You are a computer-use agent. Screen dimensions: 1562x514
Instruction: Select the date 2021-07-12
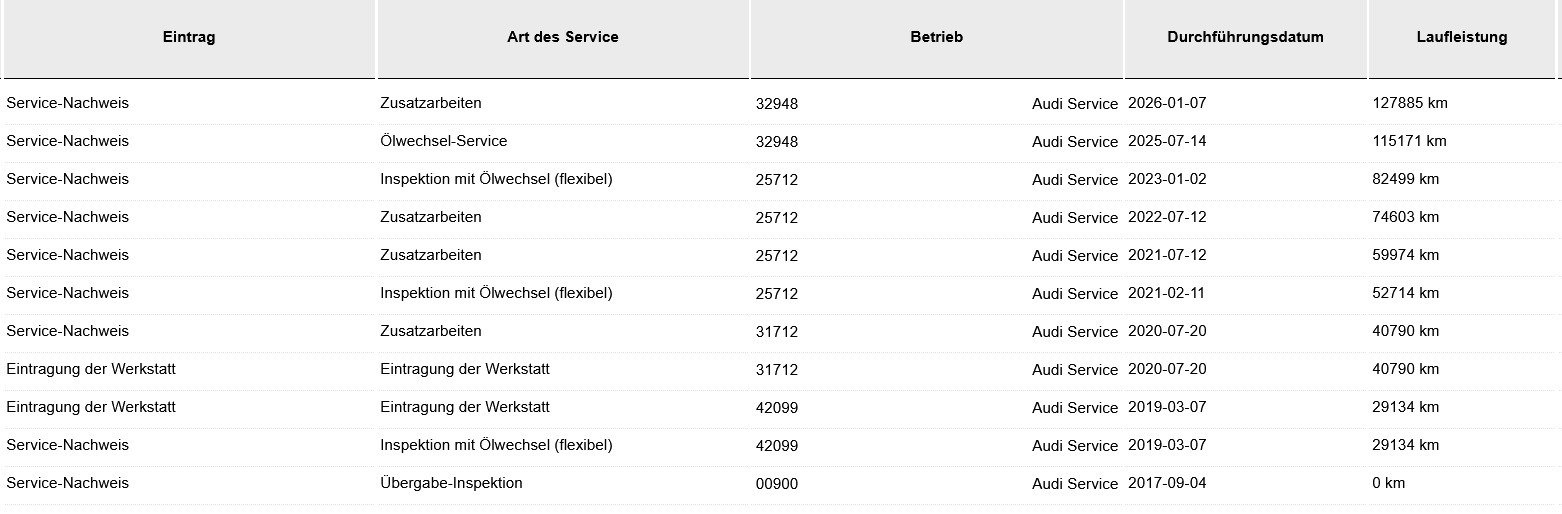tap(1167, 255)
